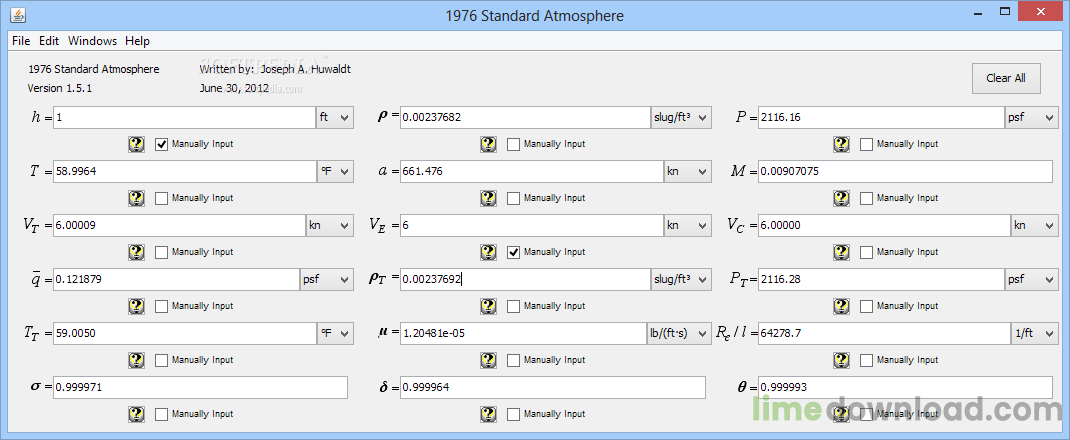This screenshot has height=440, width=1070.
Task: Click help icon beneath pressure P field
Action: (842, 144)
